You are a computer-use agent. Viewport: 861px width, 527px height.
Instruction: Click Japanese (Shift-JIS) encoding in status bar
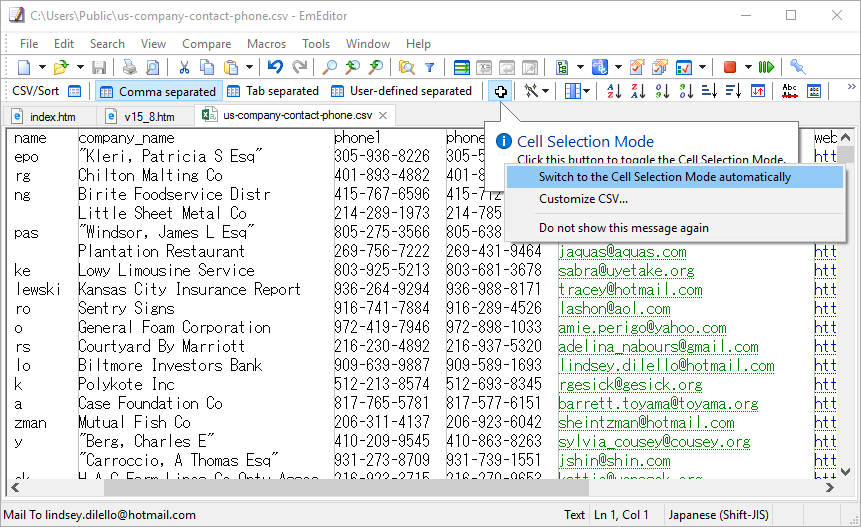(x=718, y=515)
